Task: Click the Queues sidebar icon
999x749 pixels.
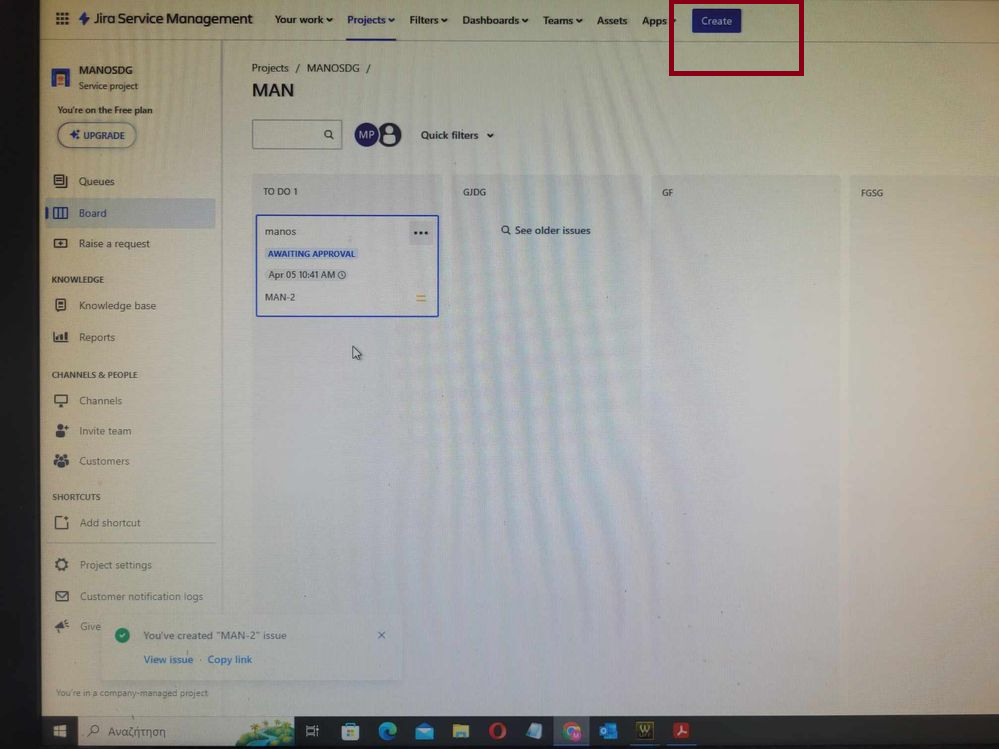Action: point(61,181)
